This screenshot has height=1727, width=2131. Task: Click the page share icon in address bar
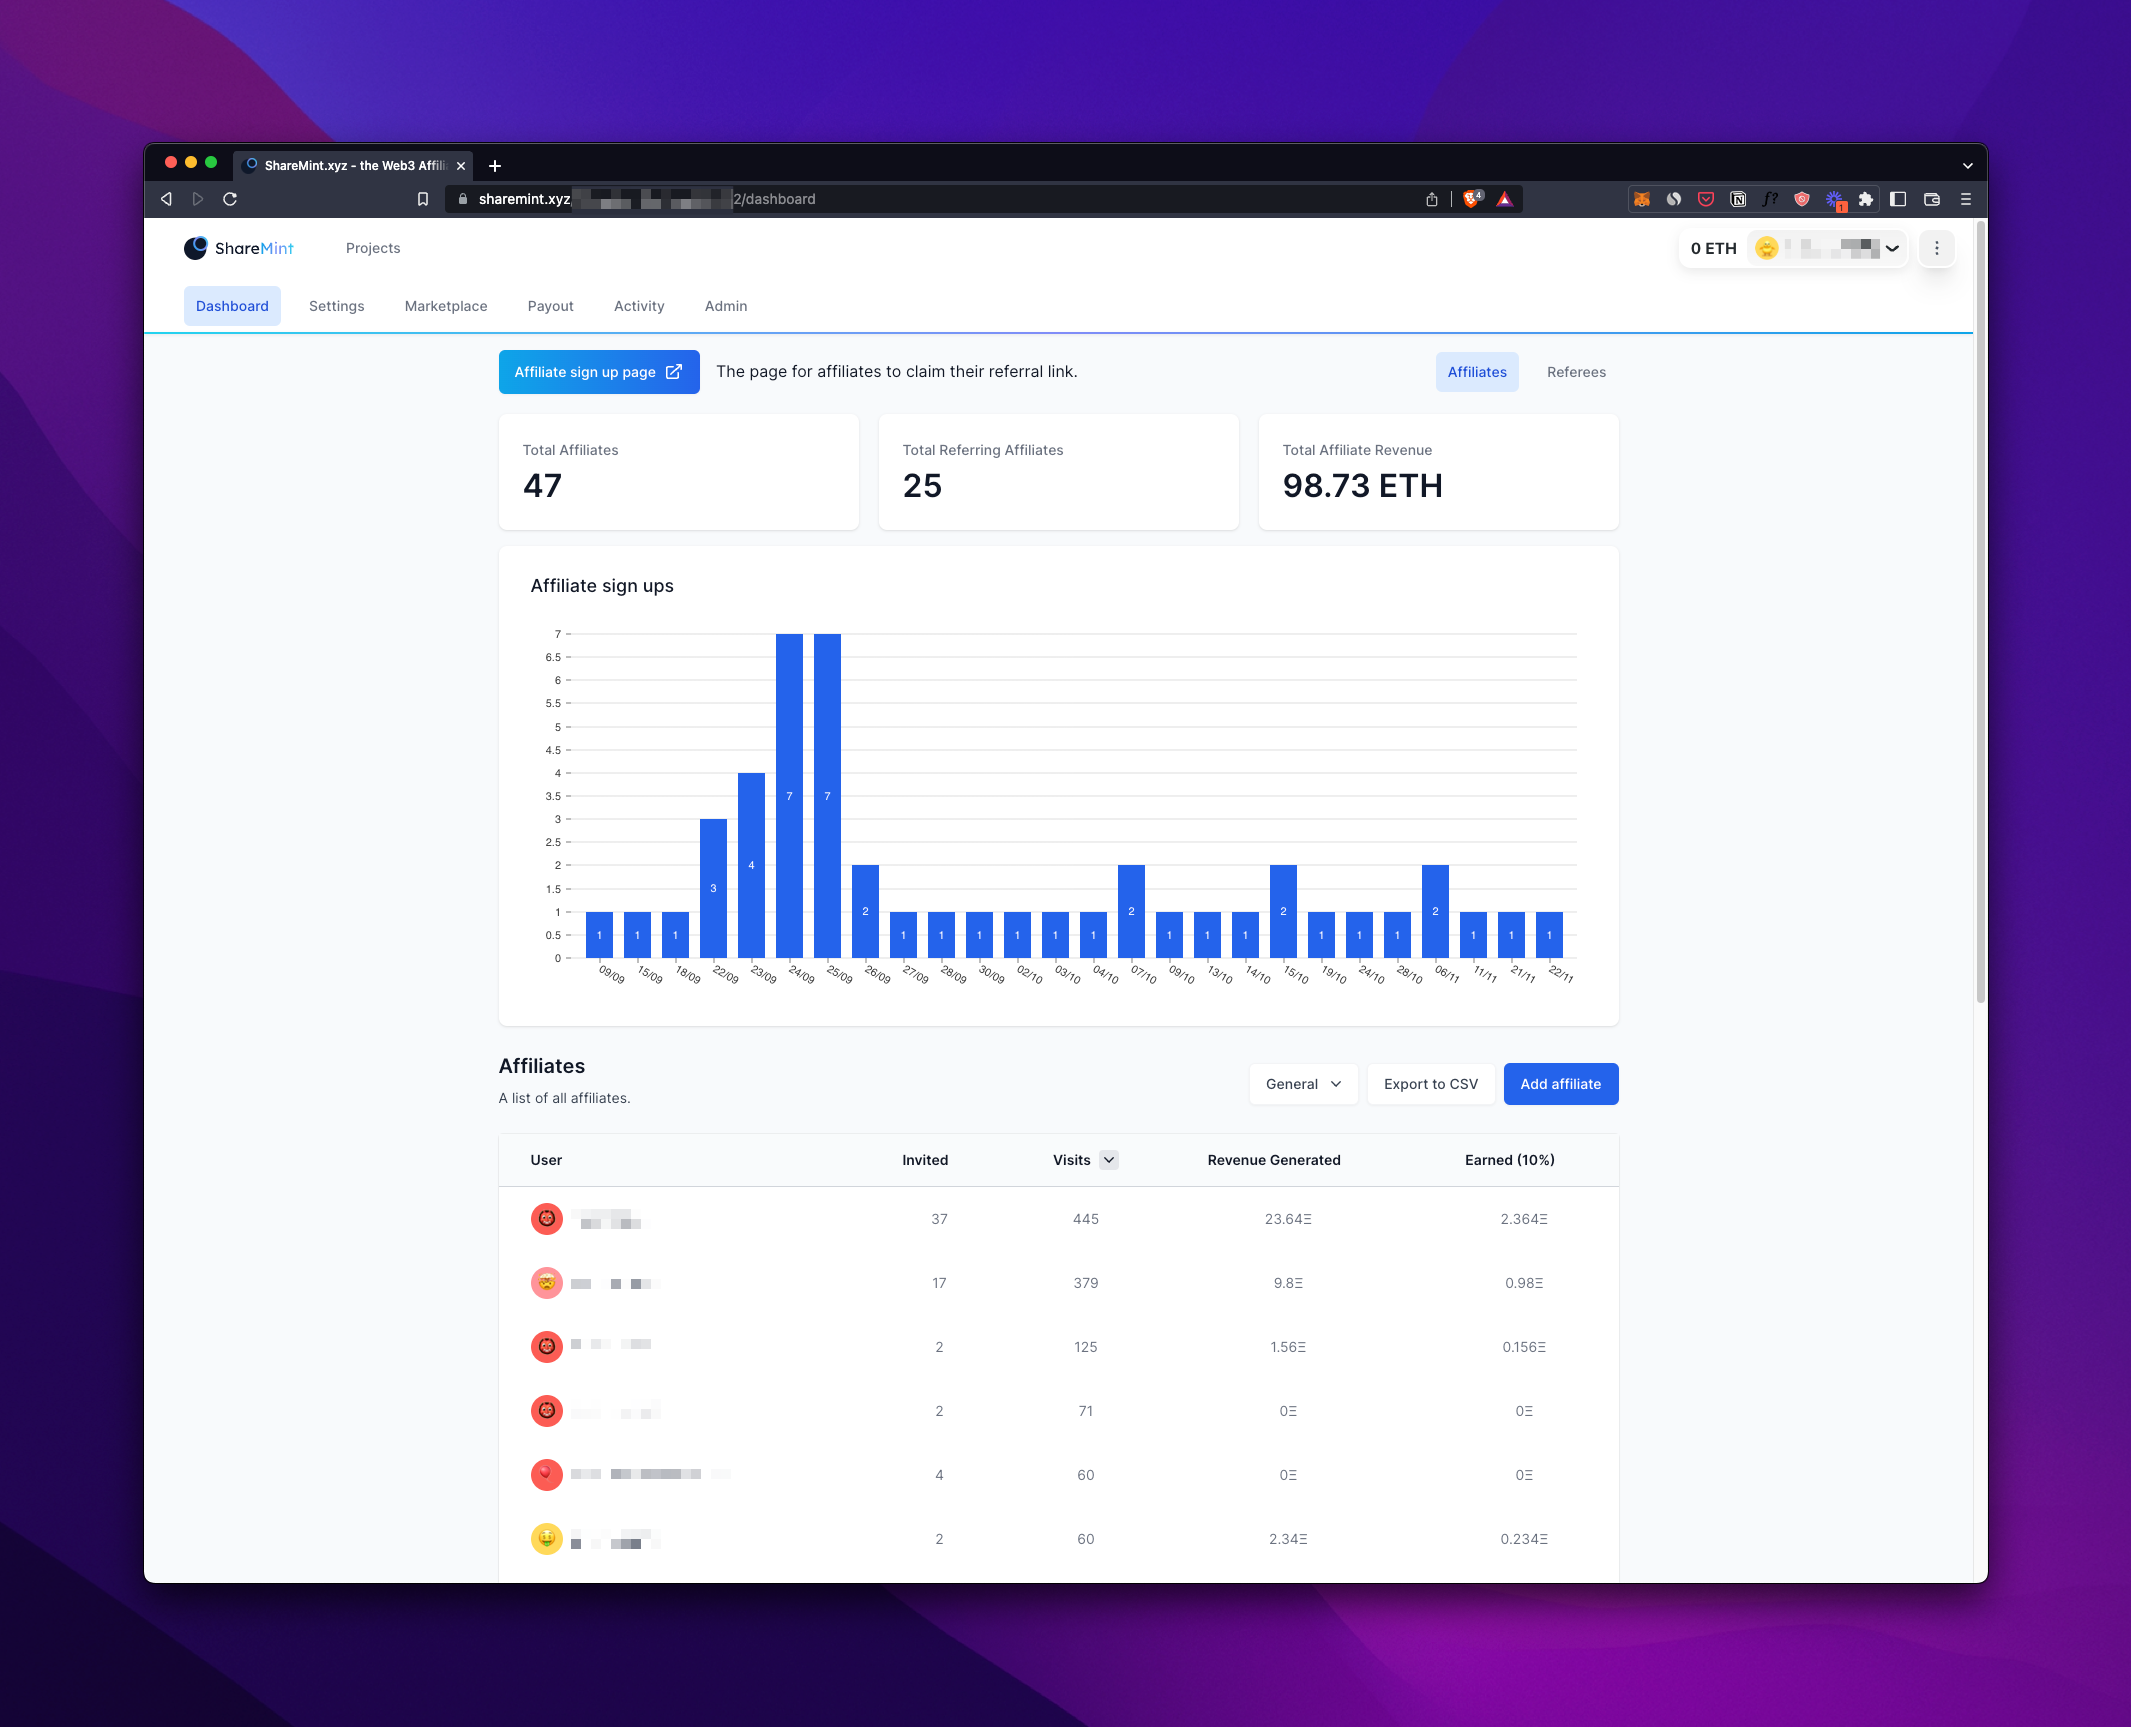1432,199
